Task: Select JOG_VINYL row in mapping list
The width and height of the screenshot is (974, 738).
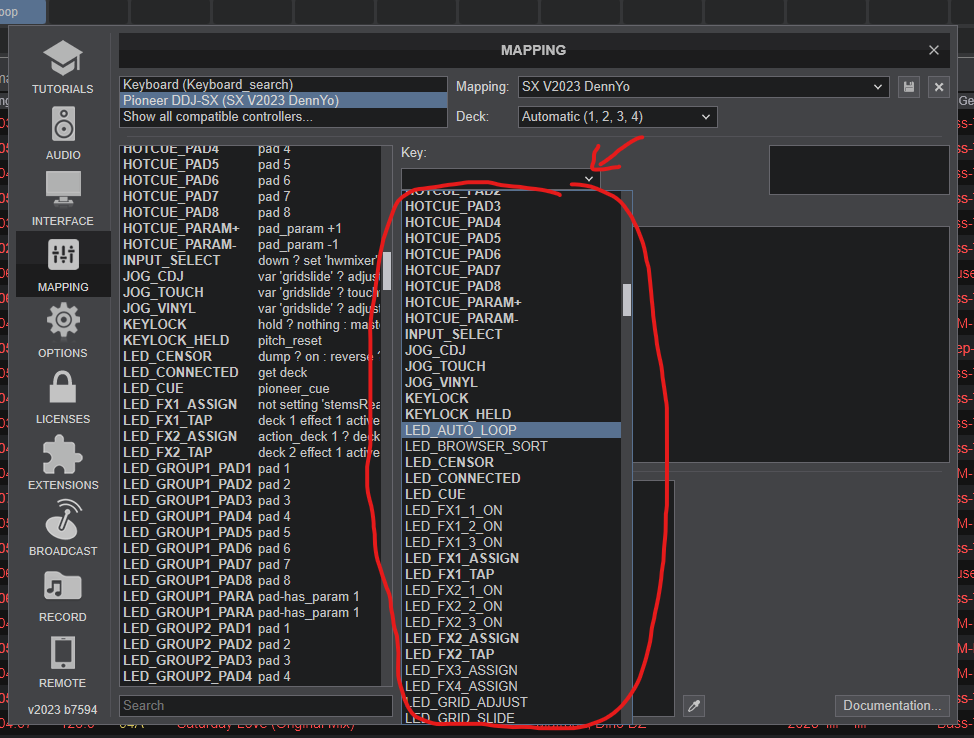Action: [x=251, y=309]
